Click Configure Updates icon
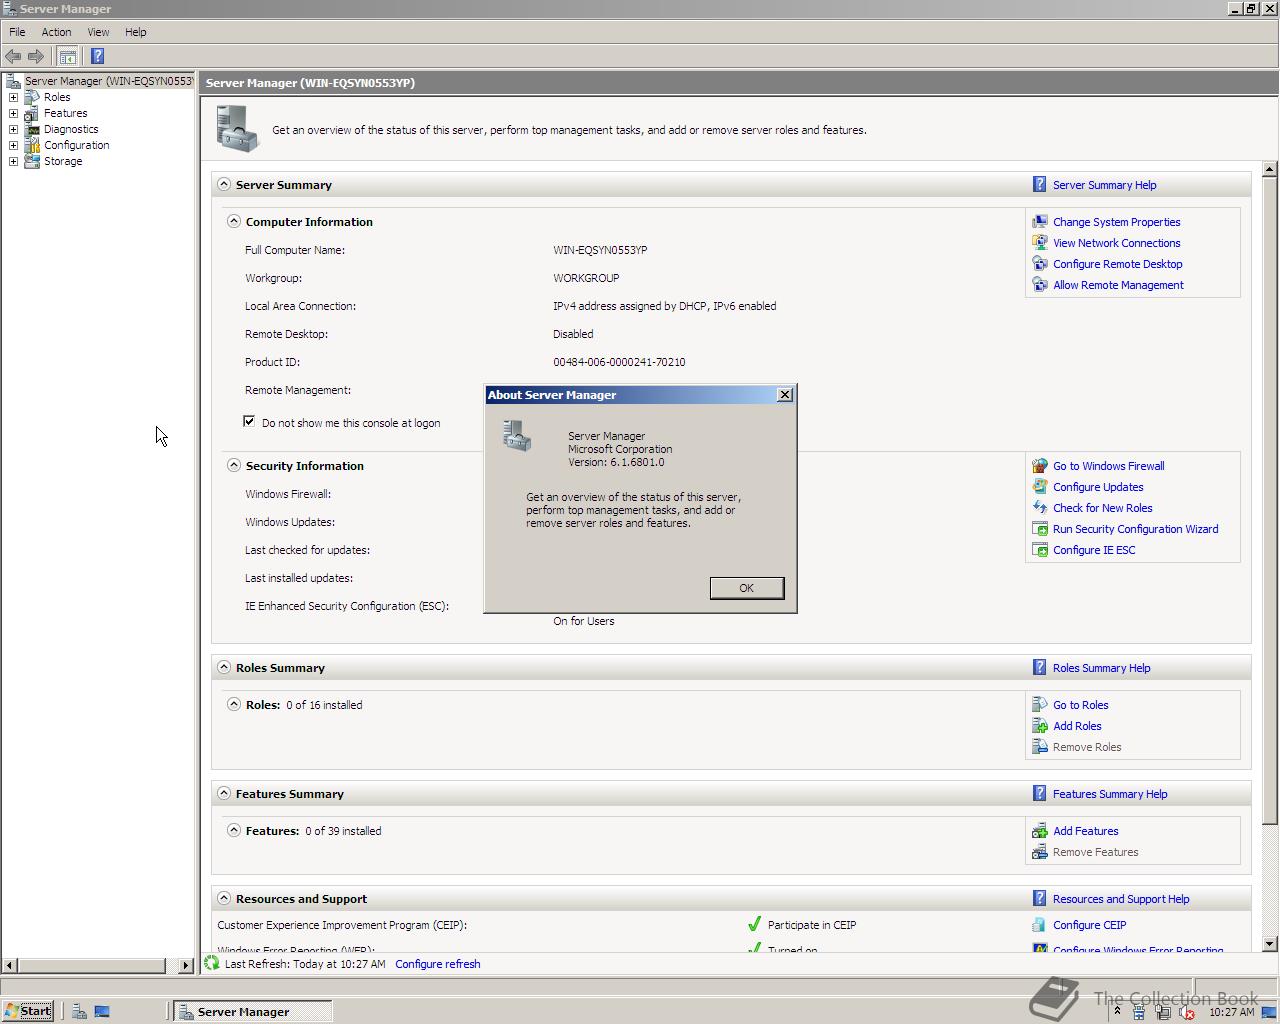Viewport: 1280px width, 1024px height. point(1040,487)
